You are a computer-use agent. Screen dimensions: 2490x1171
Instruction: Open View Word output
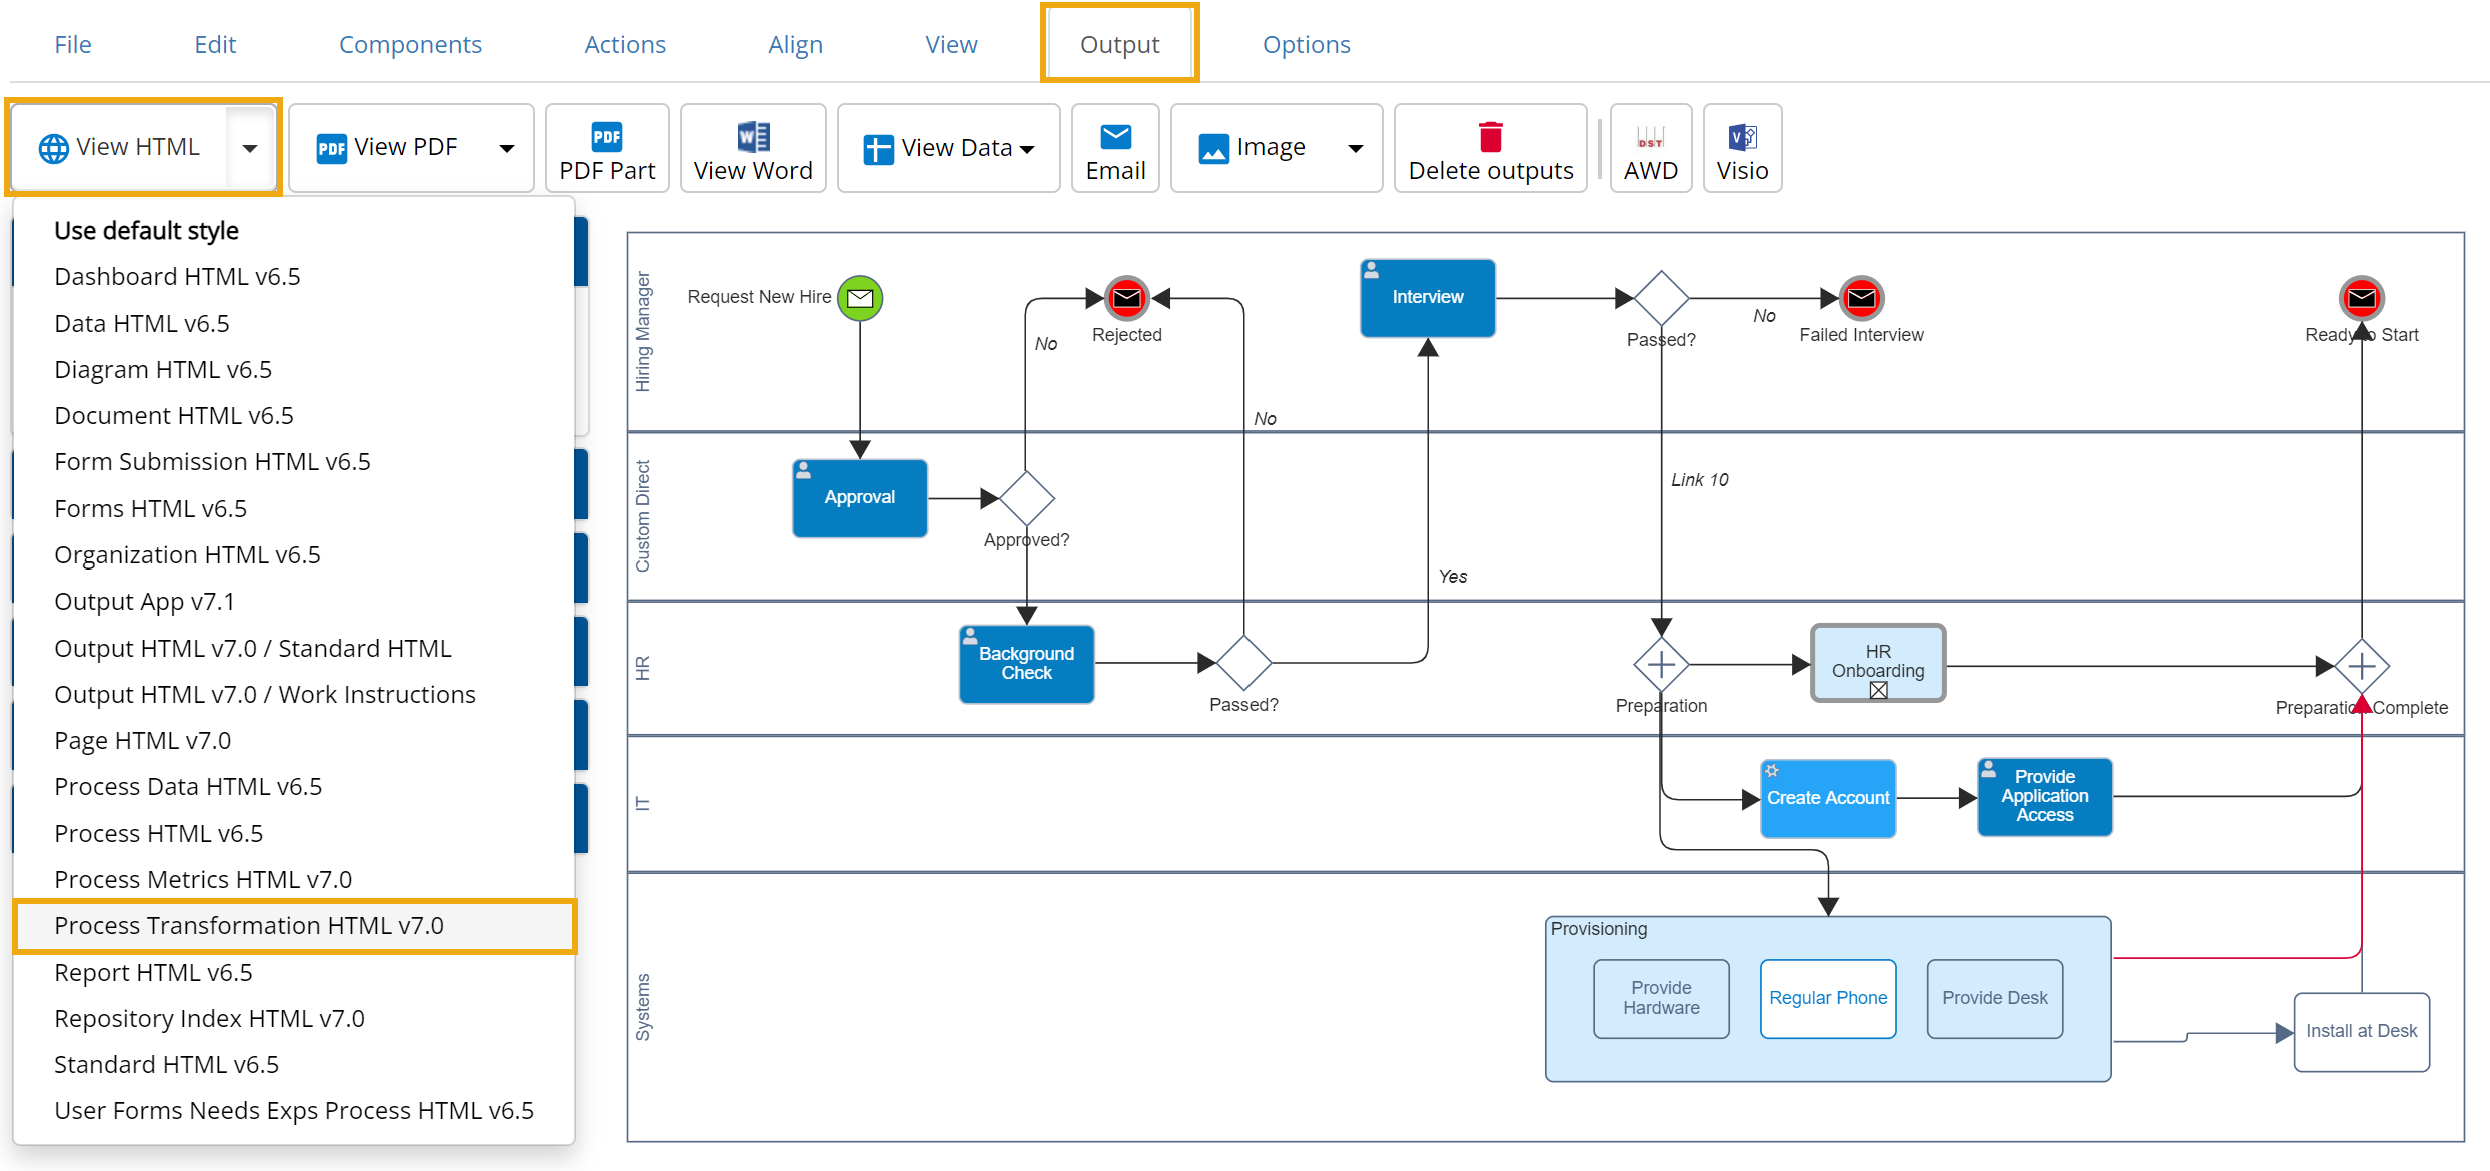coord(752,148)
